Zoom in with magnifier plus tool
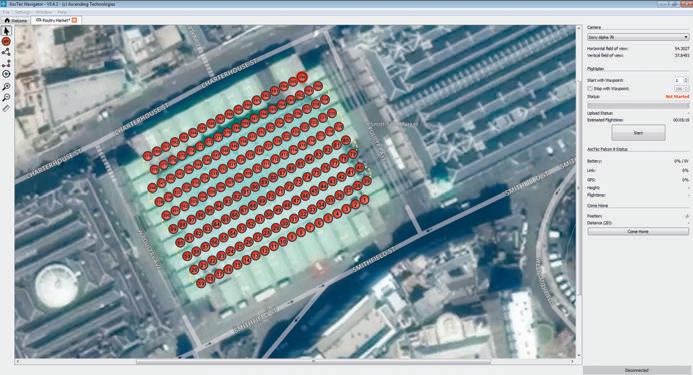Image resolution: width=693 pixels, height=375 pixels. click(x=6, y=86)
